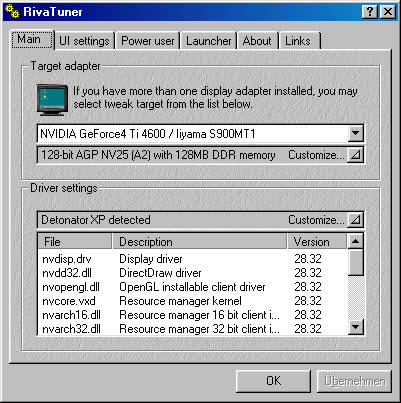The width and height of the screenshot is (401, 403).
Task: Click Resource manager 32 bit client description
Action: [x=199, y=329]
